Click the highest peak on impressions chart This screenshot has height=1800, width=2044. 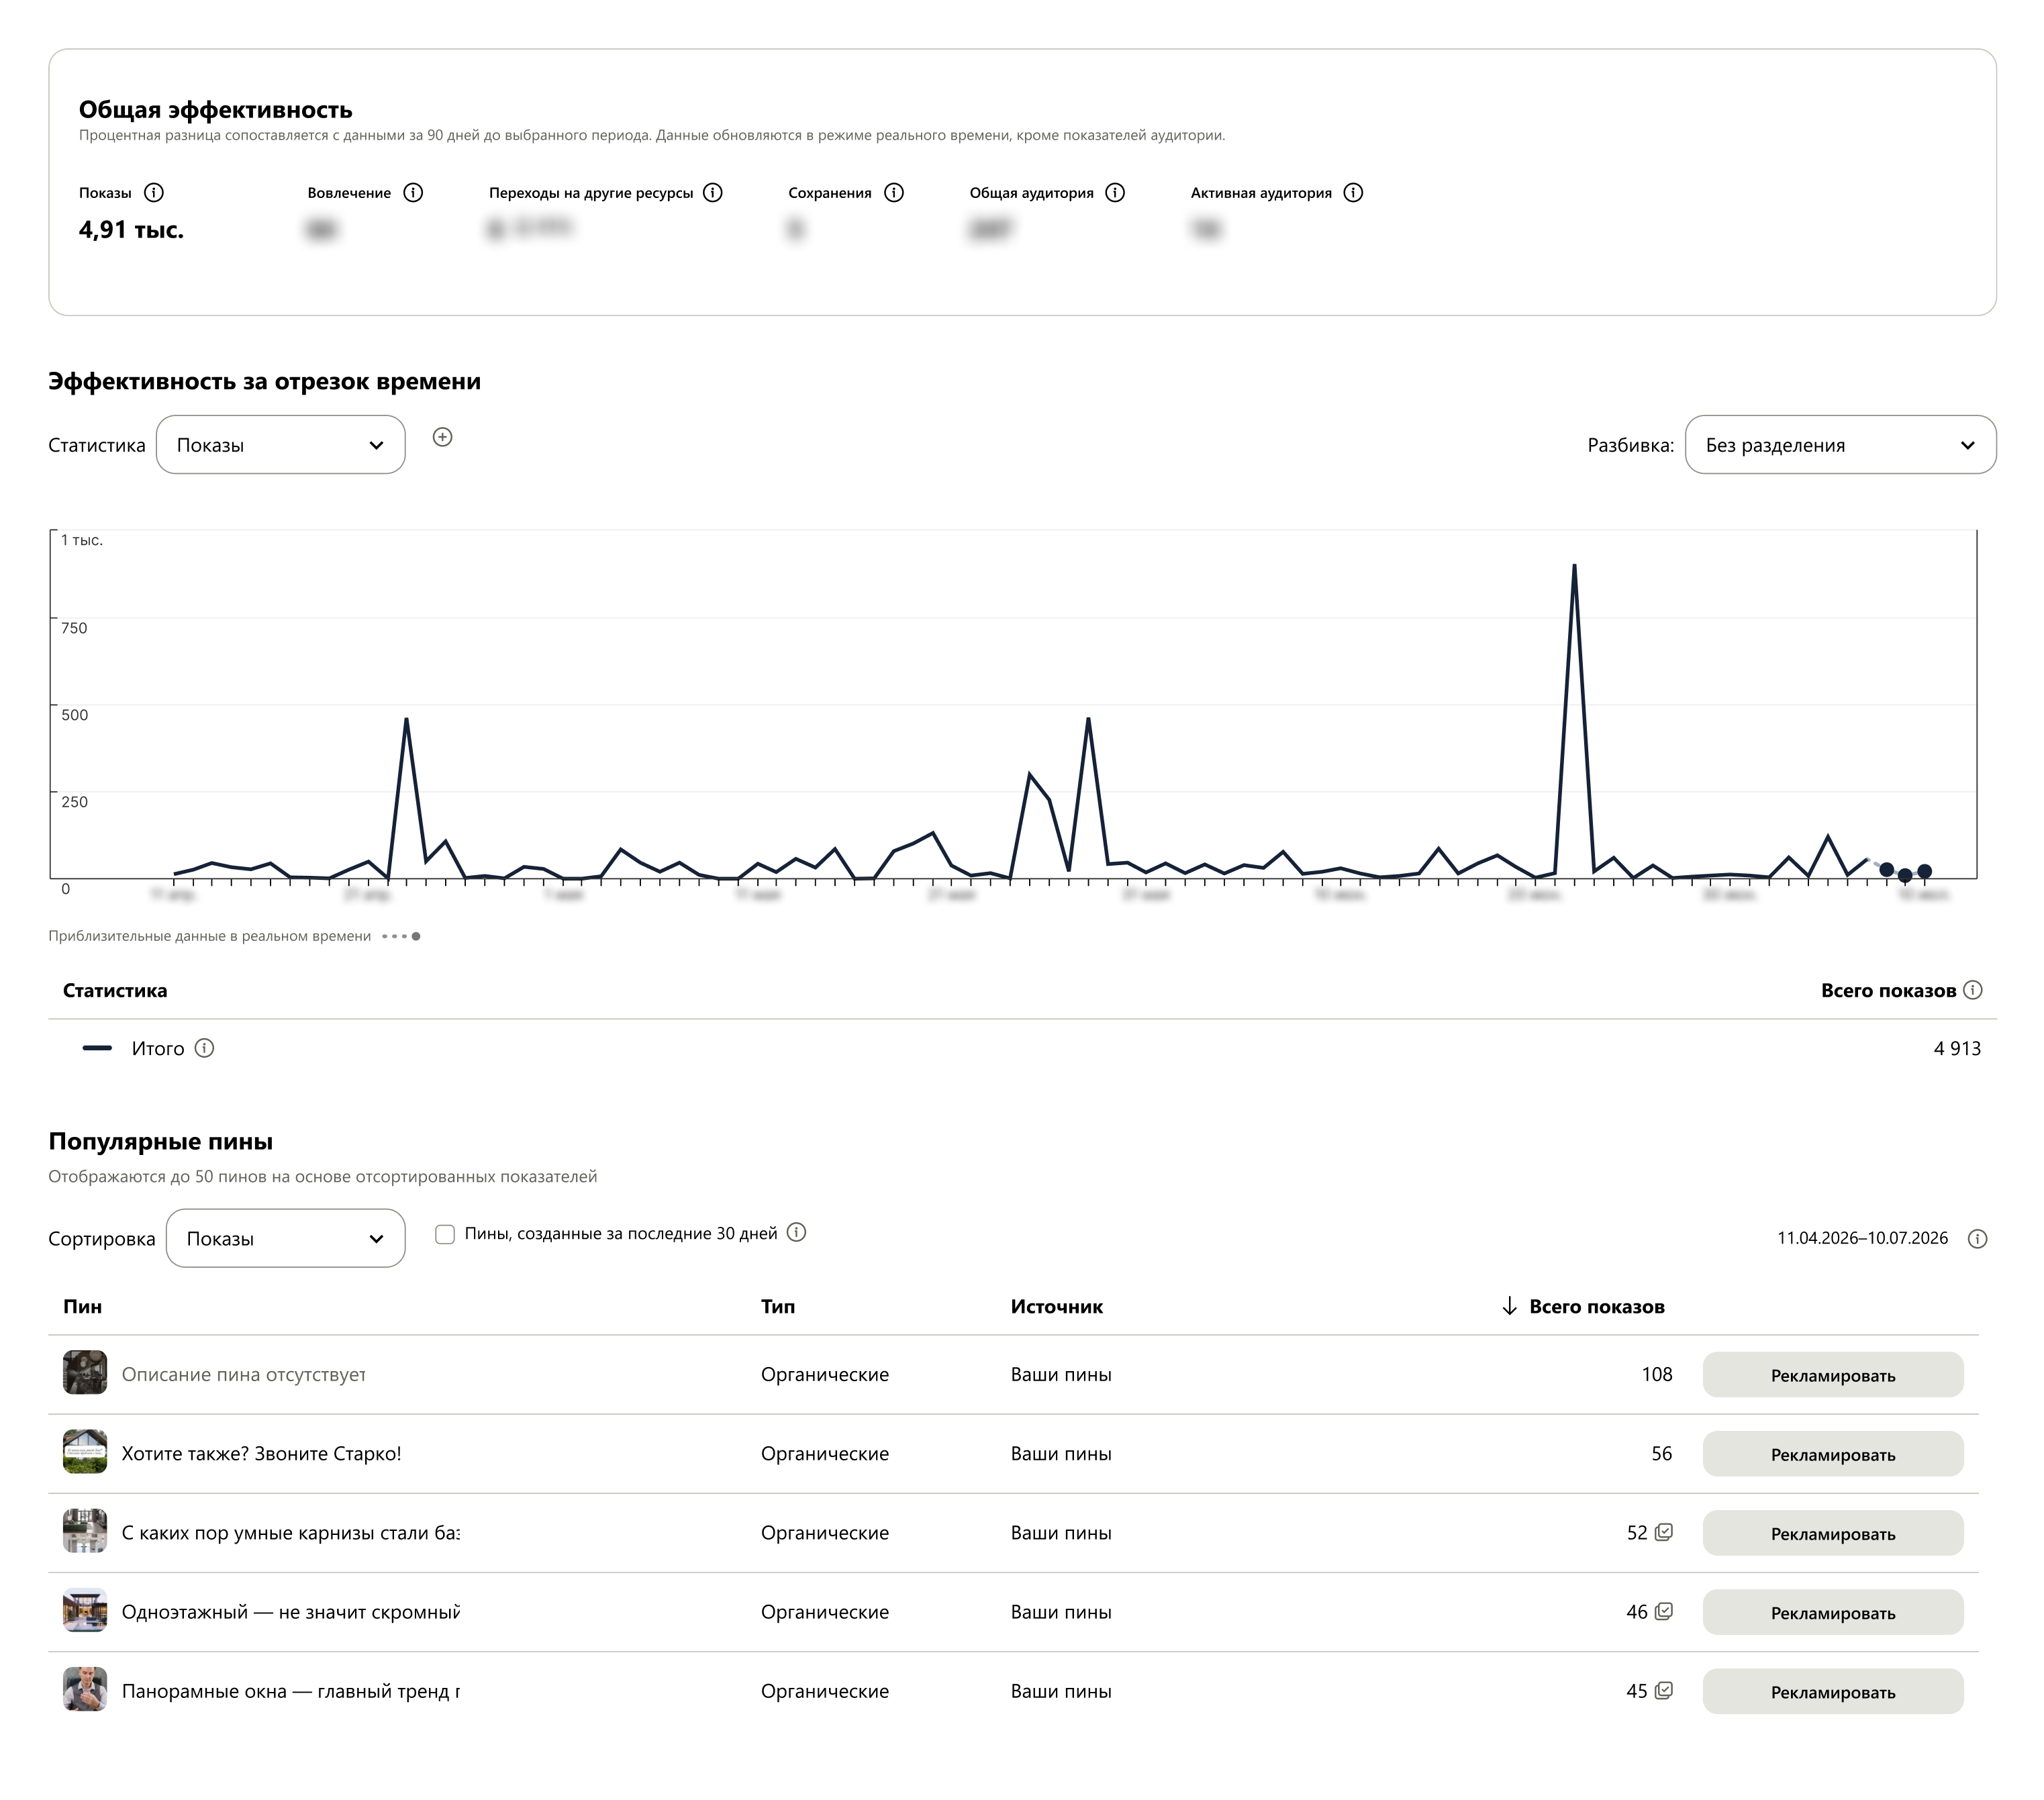tap(1574, 566)
